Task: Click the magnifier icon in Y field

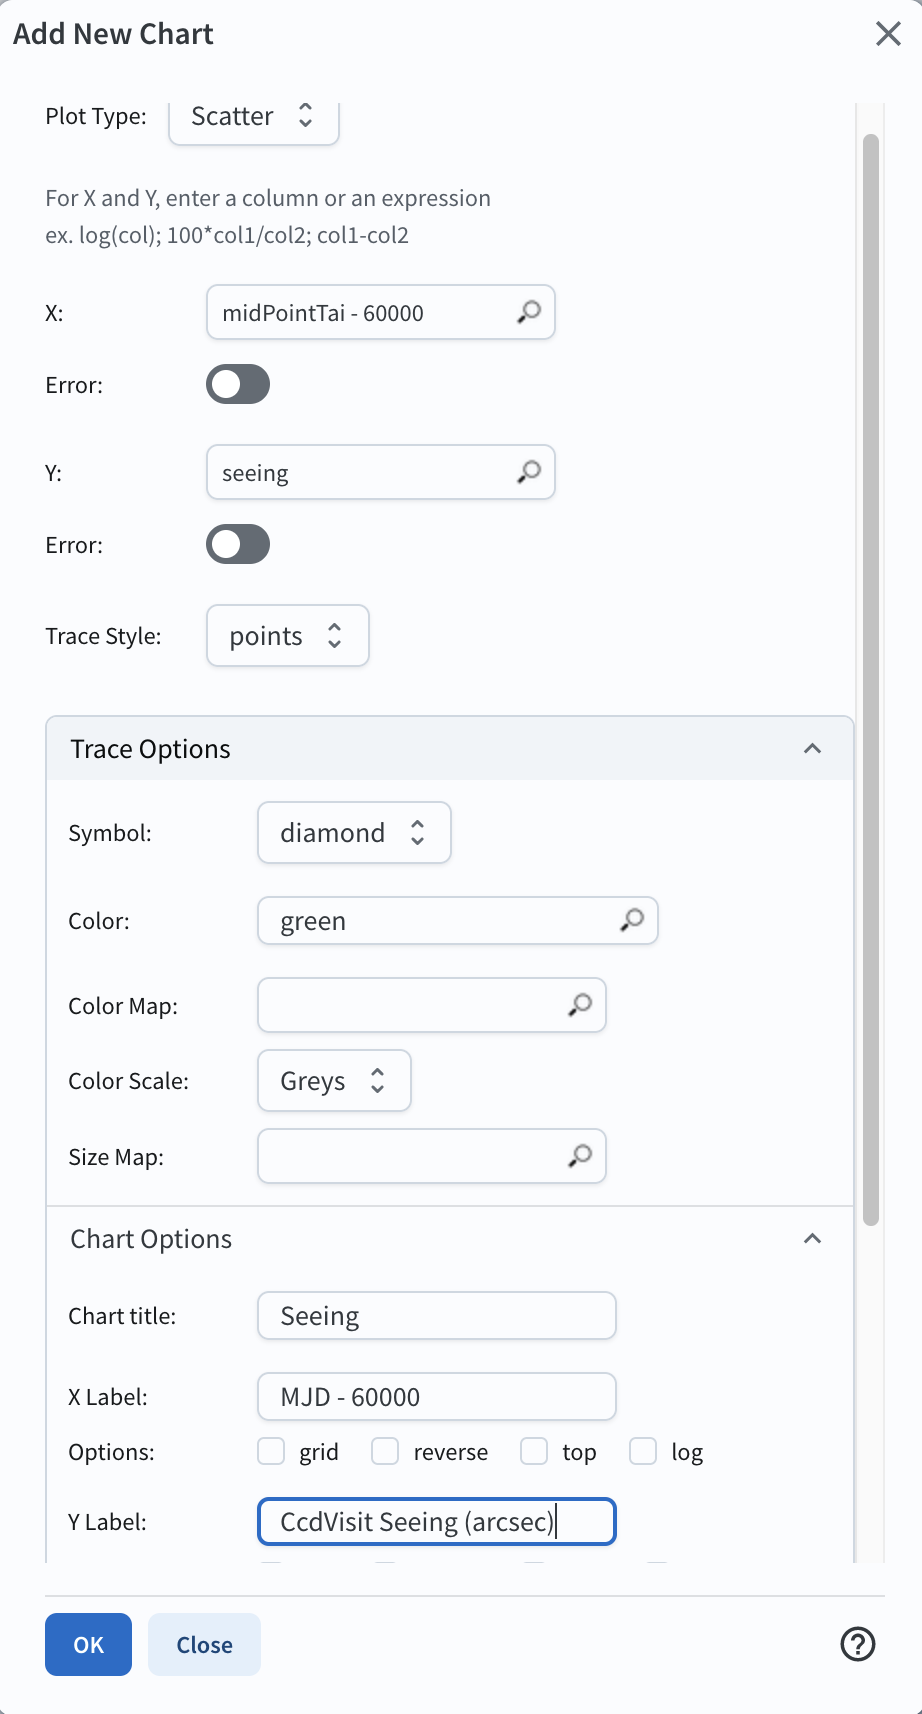Action: pyautogui.click(x=529, y=472)
